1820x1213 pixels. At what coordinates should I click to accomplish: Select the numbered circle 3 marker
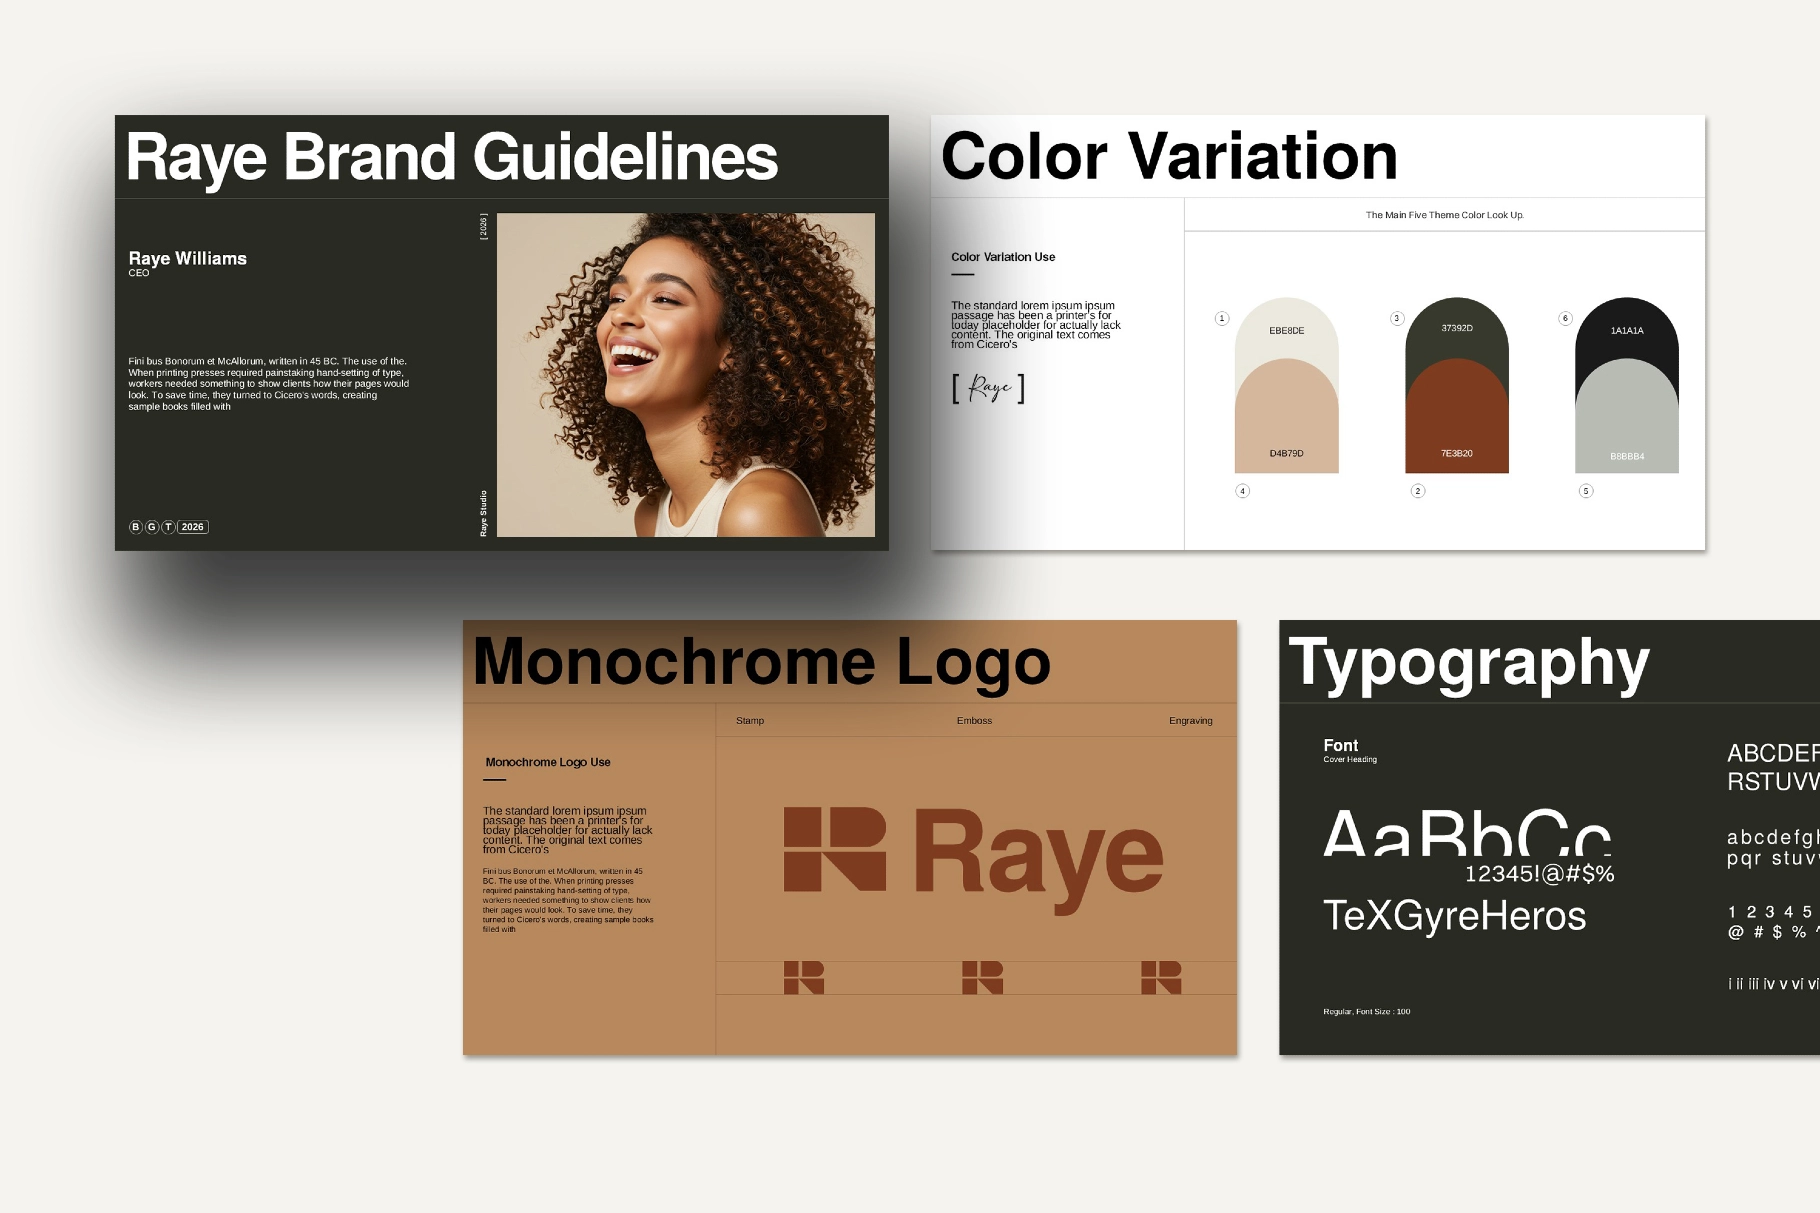pyautogui.click(x=1396, y=317)
